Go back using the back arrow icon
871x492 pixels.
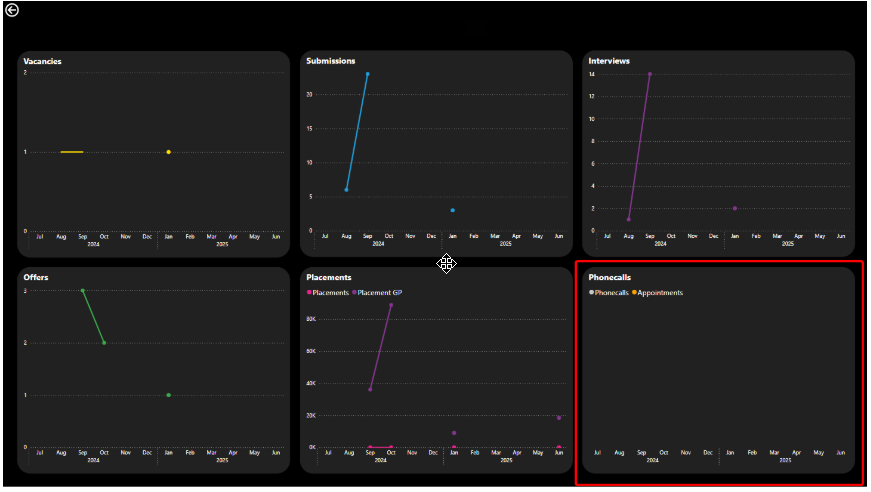click(12, 10)
